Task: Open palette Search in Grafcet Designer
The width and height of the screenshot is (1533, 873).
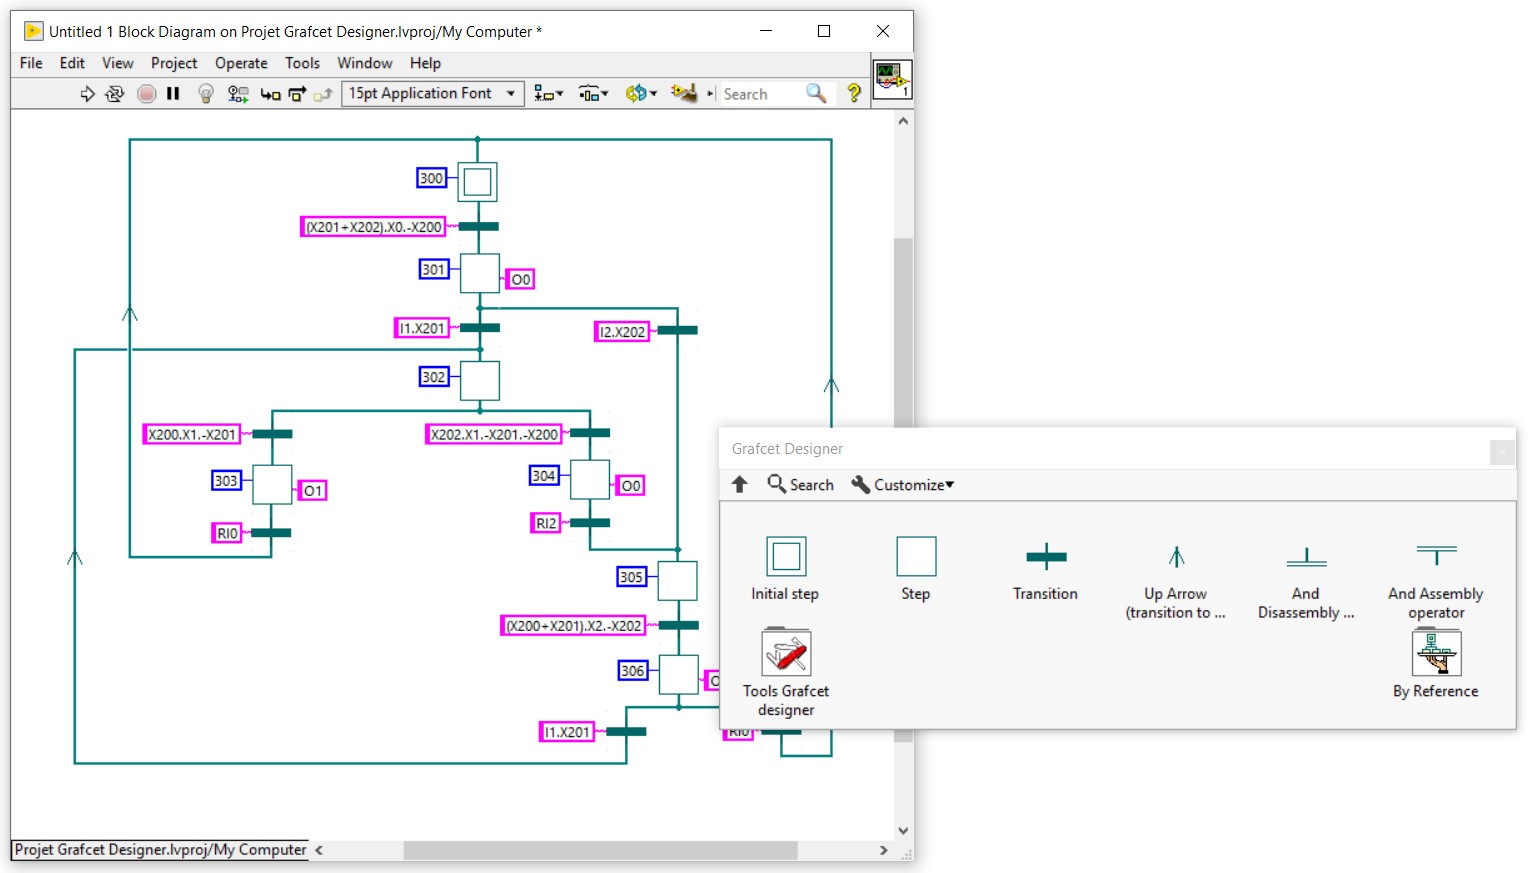Action: click(x=800, y=484)
